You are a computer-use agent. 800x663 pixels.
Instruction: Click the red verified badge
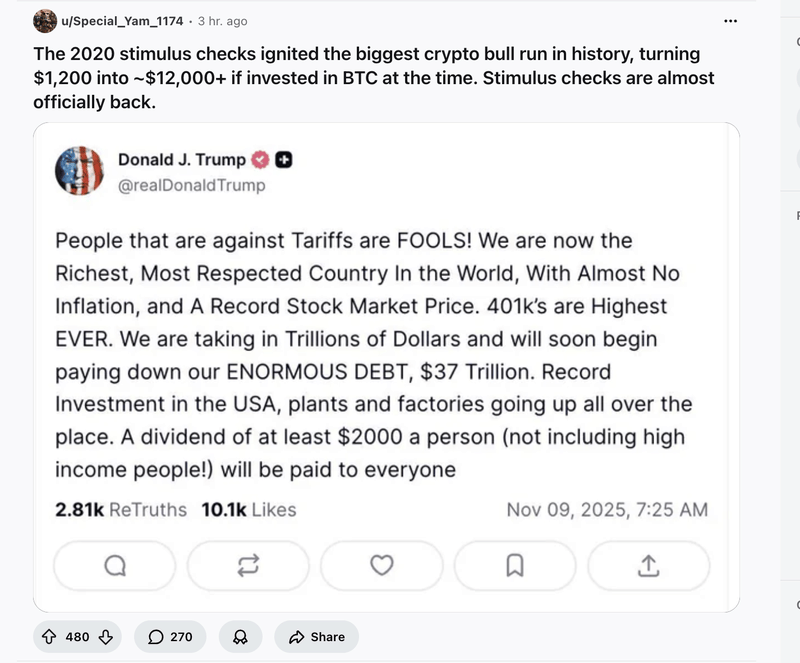pos(259,160)
